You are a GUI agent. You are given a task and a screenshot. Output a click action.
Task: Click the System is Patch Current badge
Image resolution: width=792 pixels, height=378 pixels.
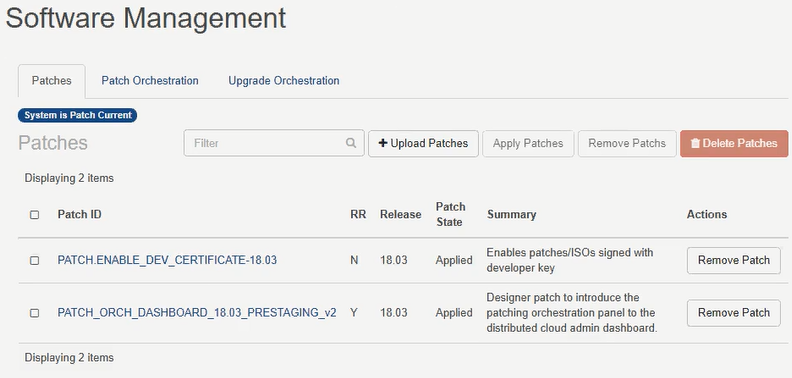[77, 115]
